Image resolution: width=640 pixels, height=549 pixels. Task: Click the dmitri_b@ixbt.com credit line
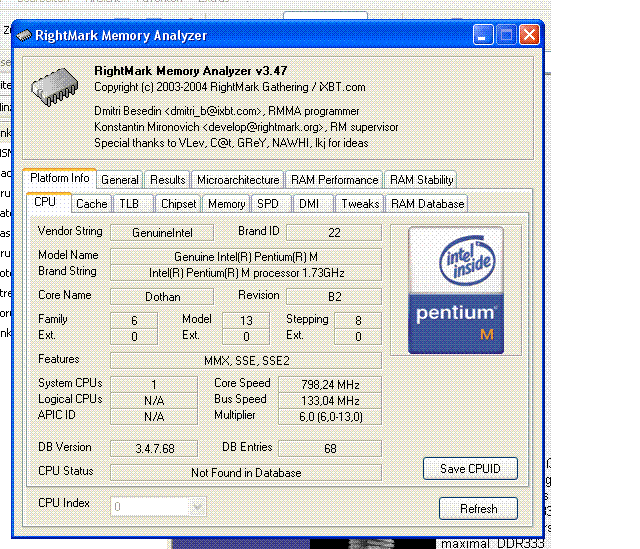click(x=227, y=111)
